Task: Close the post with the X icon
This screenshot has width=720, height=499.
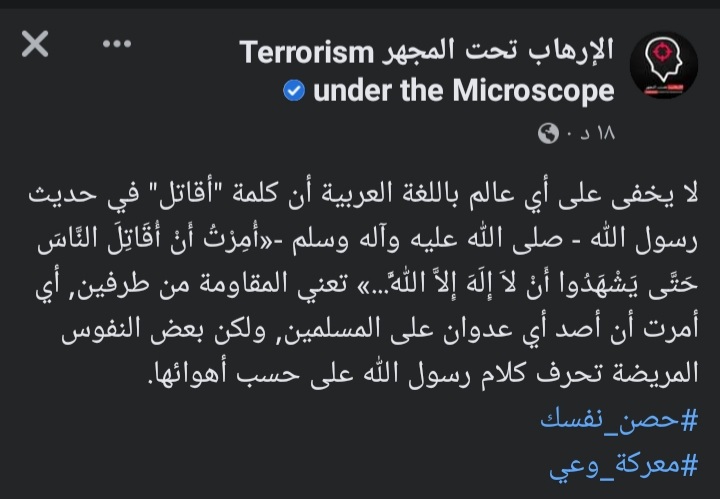Action: pyautogui.click(x=33, y=44)
